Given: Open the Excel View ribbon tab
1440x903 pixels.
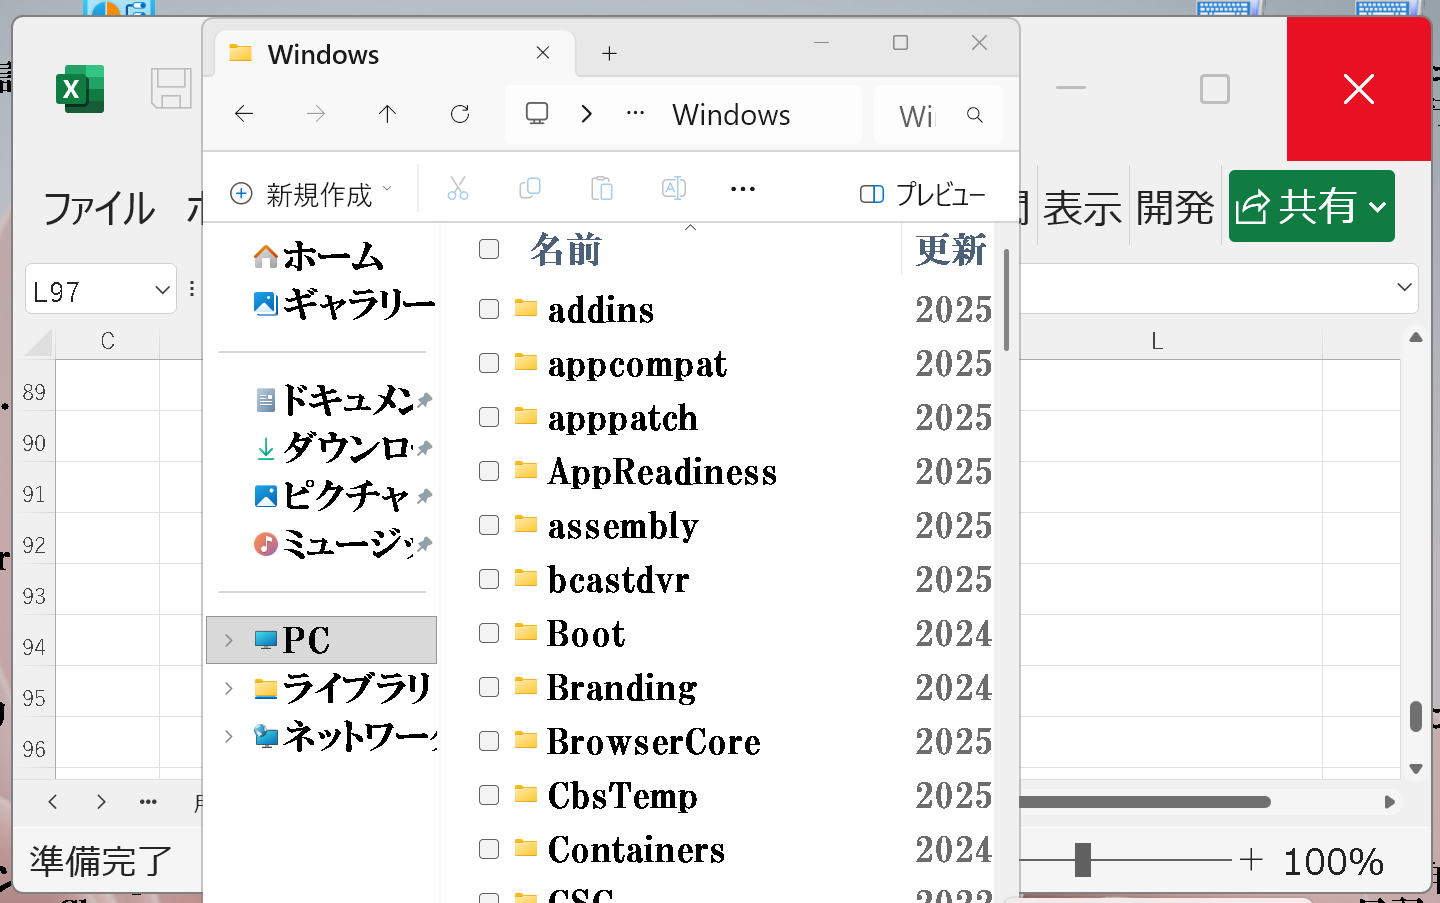Looking at the screenshot, I should [1083, 208].
